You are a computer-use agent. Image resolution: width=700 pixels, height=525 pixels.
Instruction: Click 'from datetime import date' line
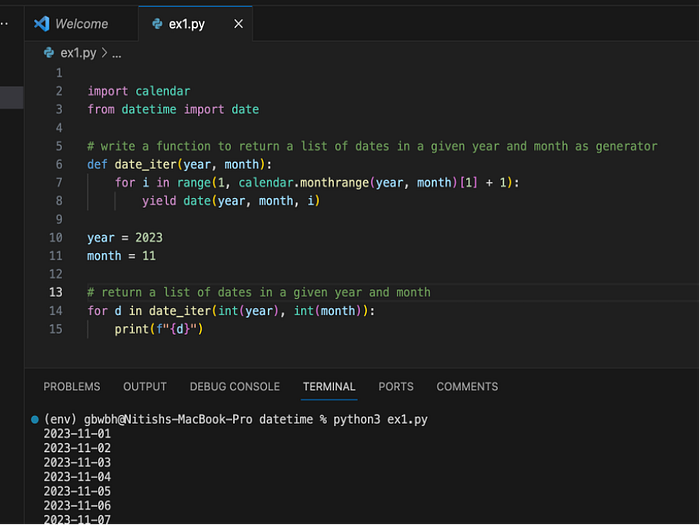coord(173,110)
